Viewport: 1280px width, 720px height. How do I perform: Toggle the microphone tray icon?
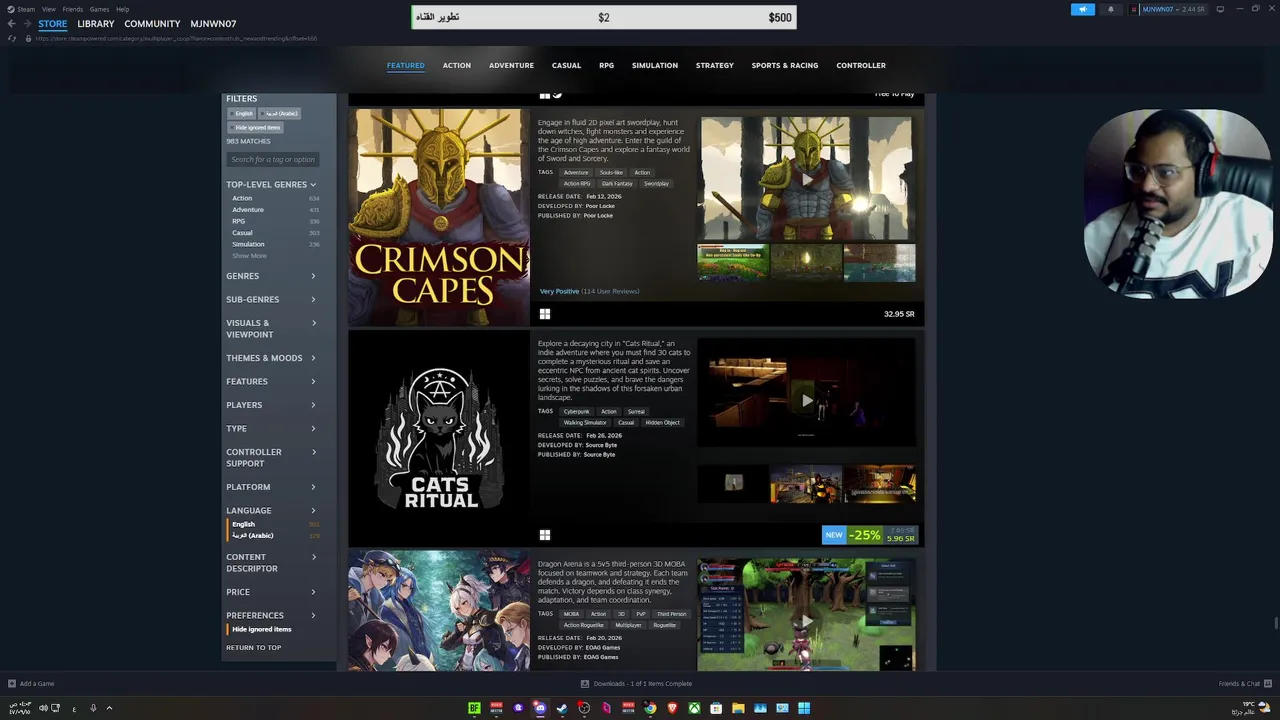coord(93,708)
